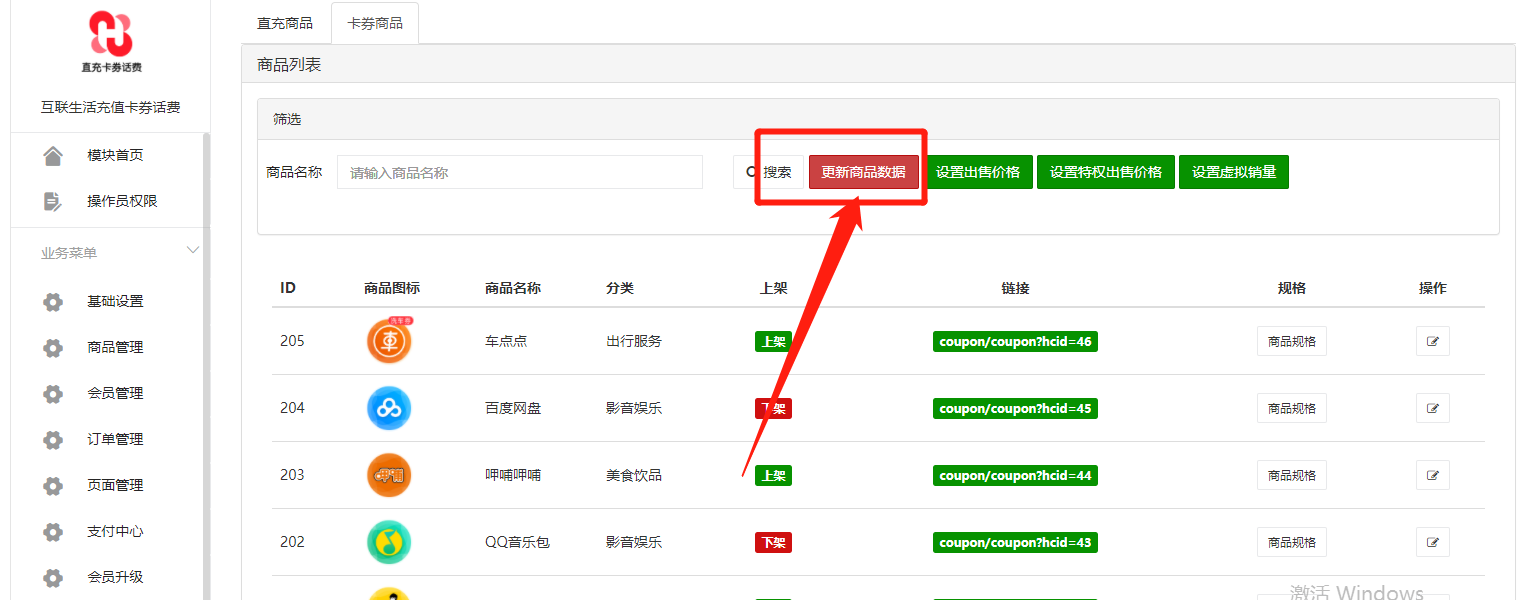This screenshot has width=1530, height=600.
Task: Click the 百度网盘 product icon
Action: [389, 408]
